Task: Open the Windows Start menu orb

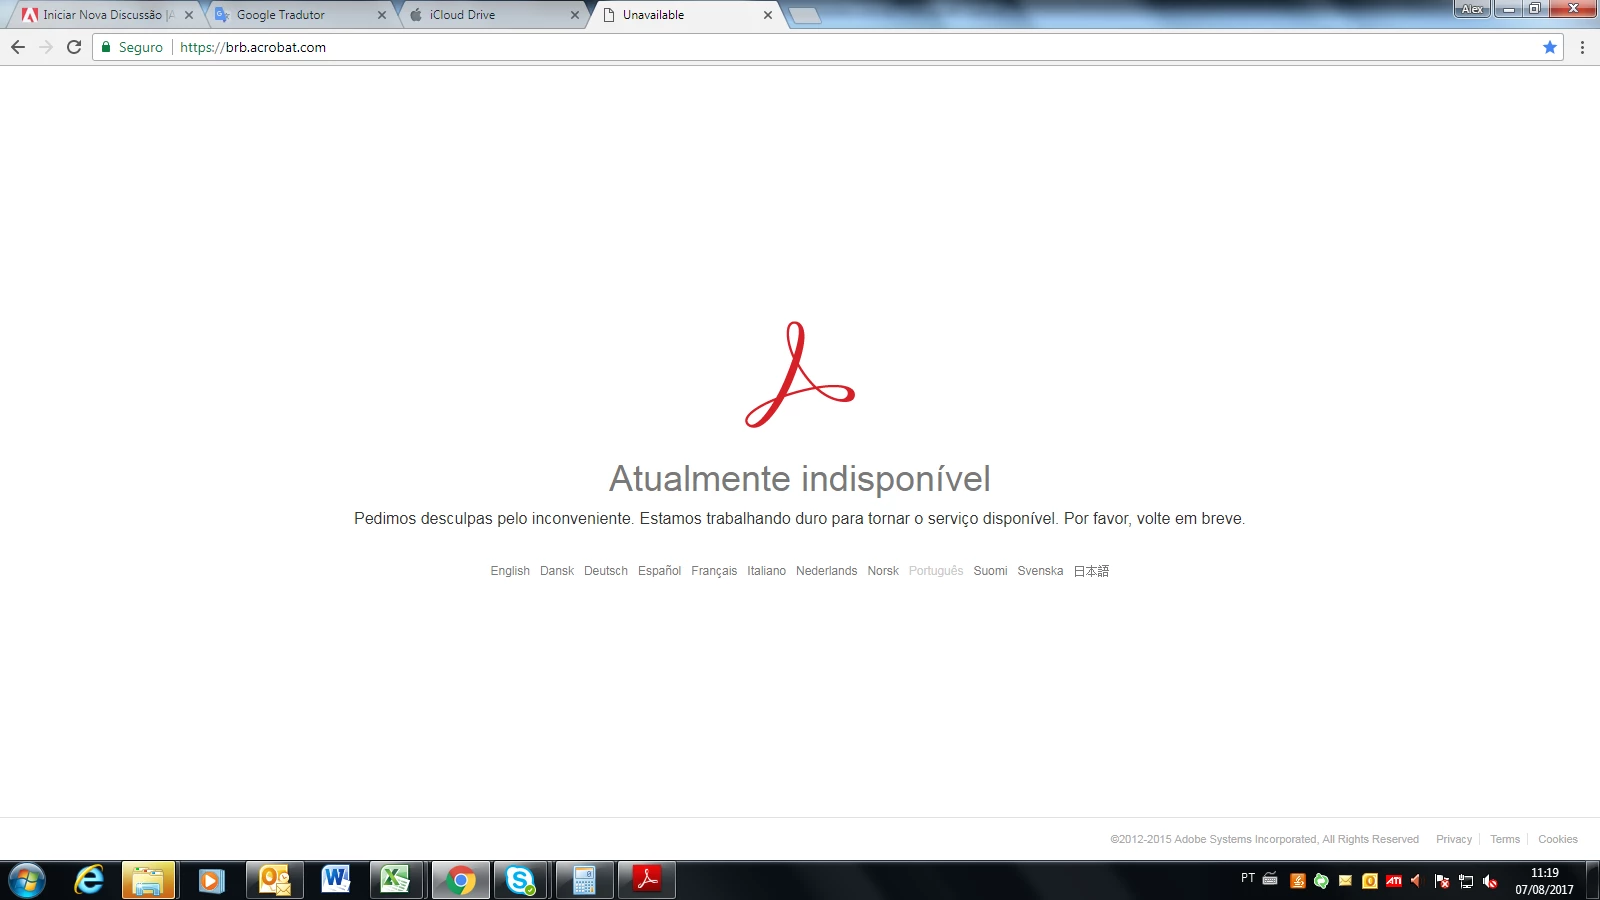Action: coord(27,880)
